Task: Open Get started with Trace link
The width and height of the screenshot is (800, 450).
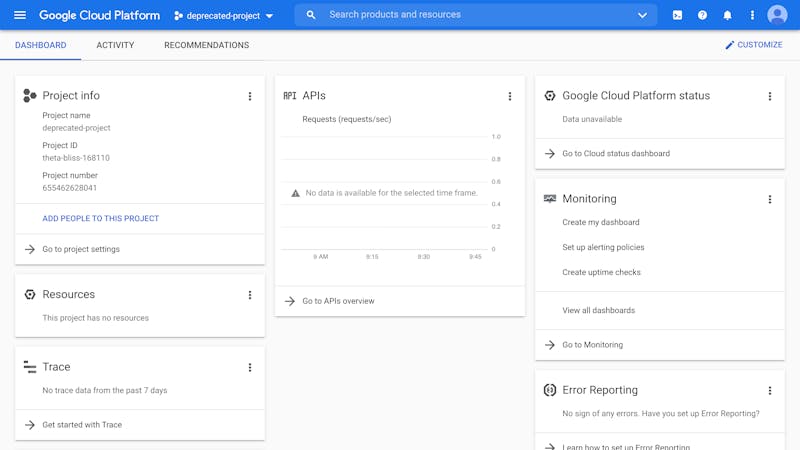Action: click(82, 424)
